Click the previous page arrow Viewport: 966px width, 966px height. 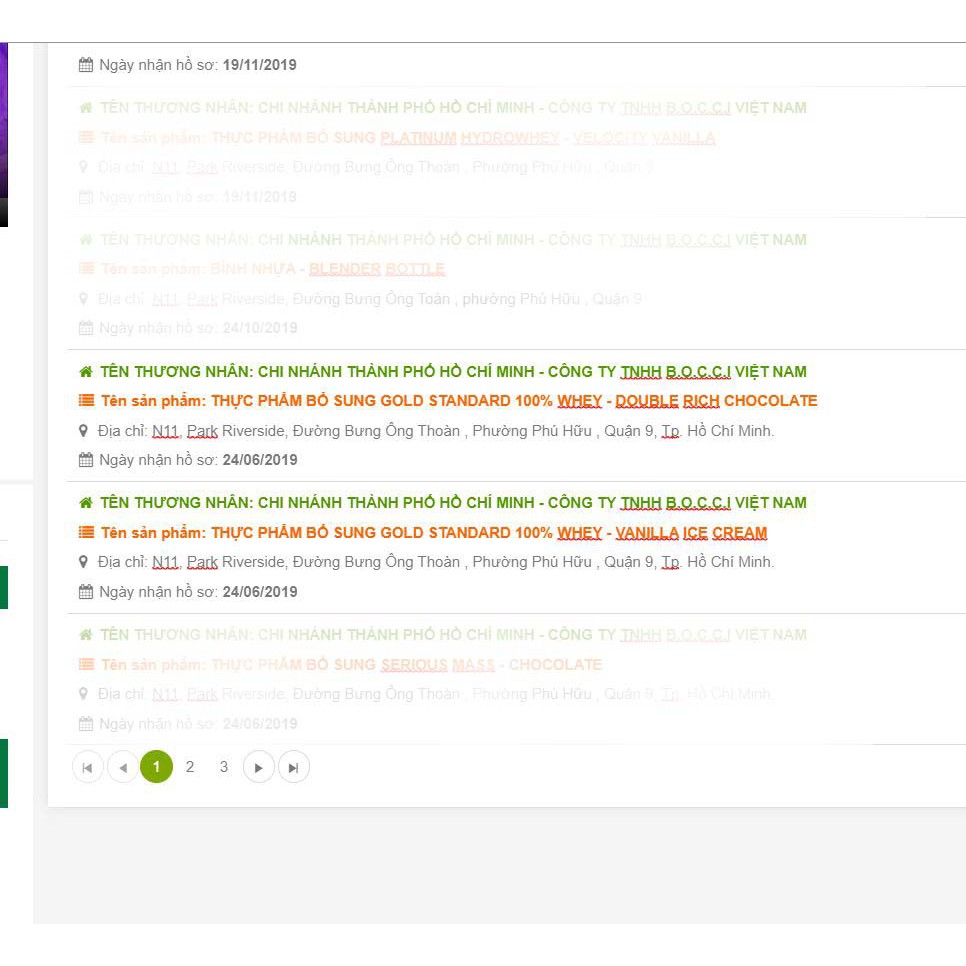click(x=122, y=768)
